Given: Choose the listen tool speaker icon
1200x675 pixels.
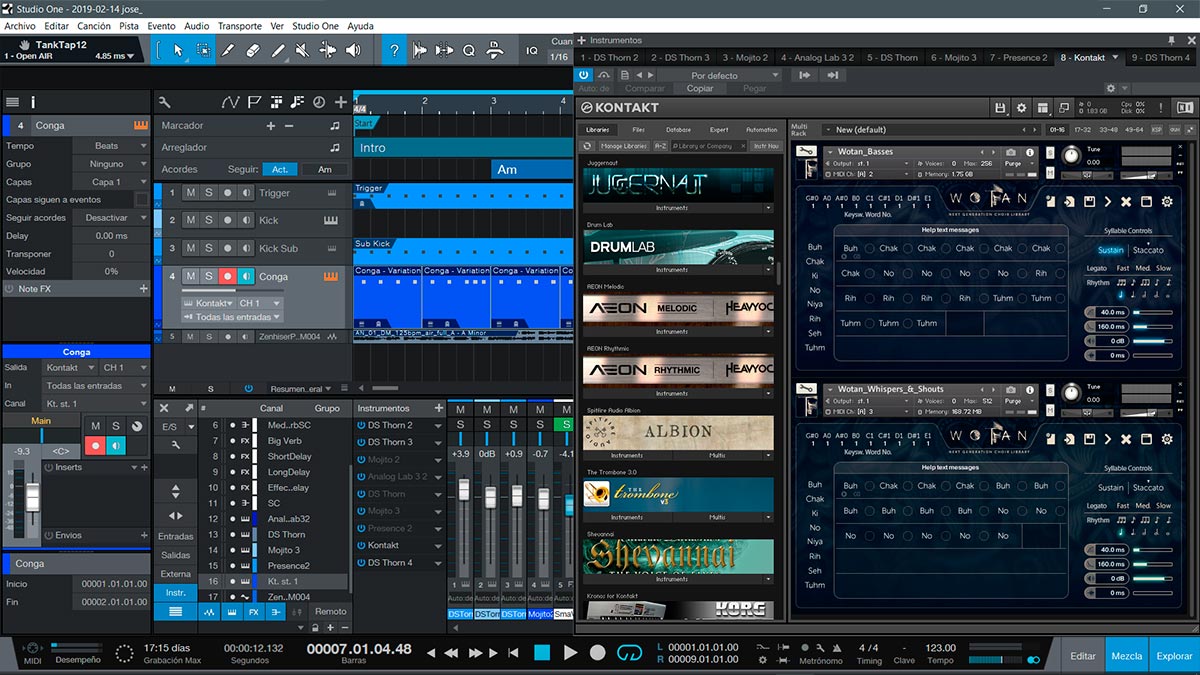Looking at the screenshot, I should 354,50.
